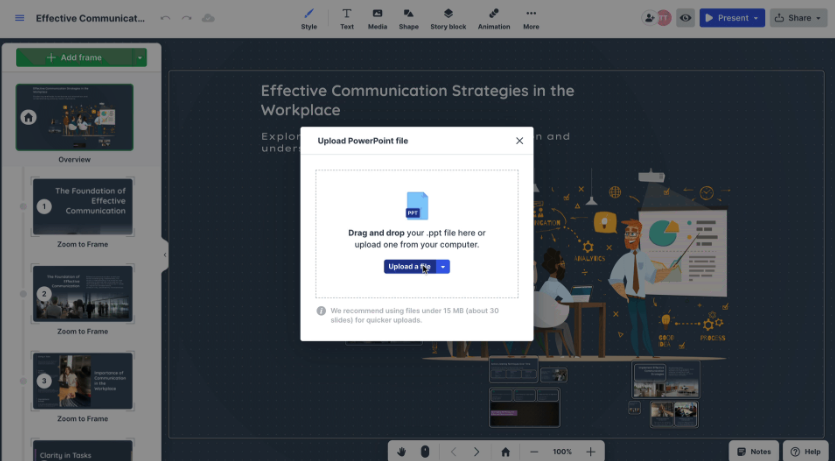The height and width of the screenshot is (461, 835).
Task: Expand the Present dropdown arrow
Action: tap(756, 18)
